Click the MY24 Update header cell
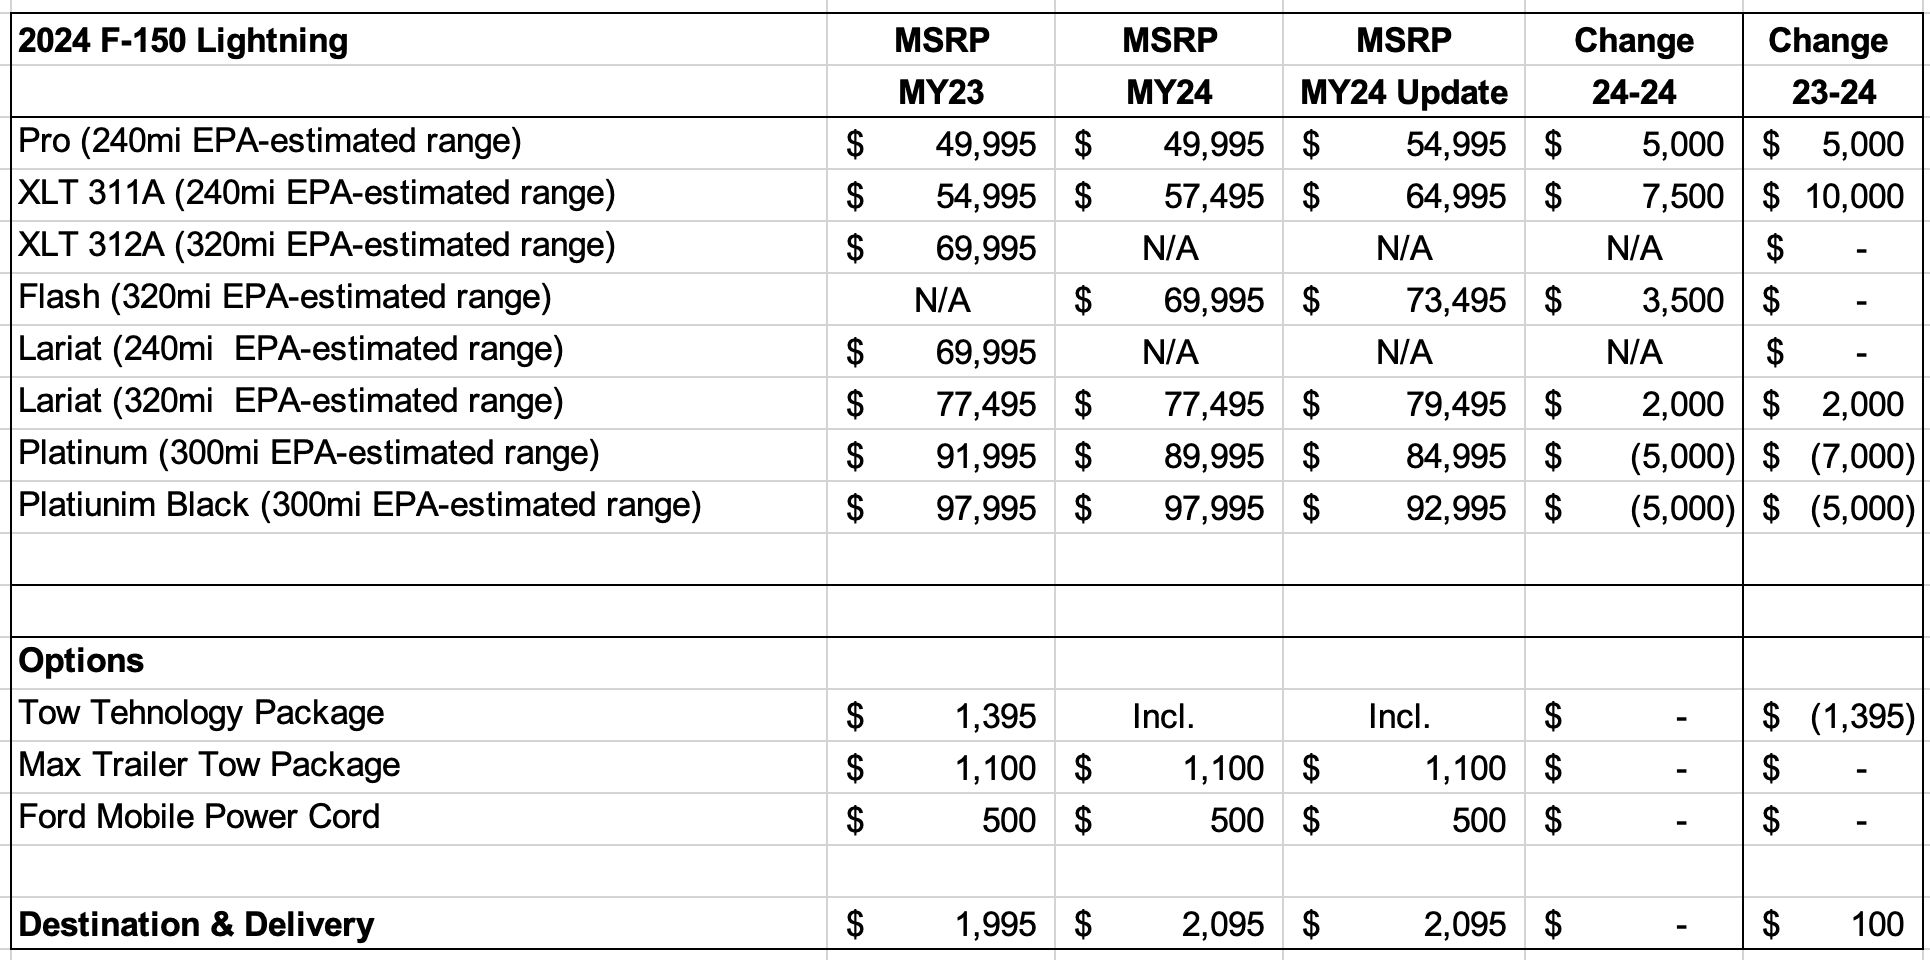Screen dimensions: 1930x960 (1403, 92)
